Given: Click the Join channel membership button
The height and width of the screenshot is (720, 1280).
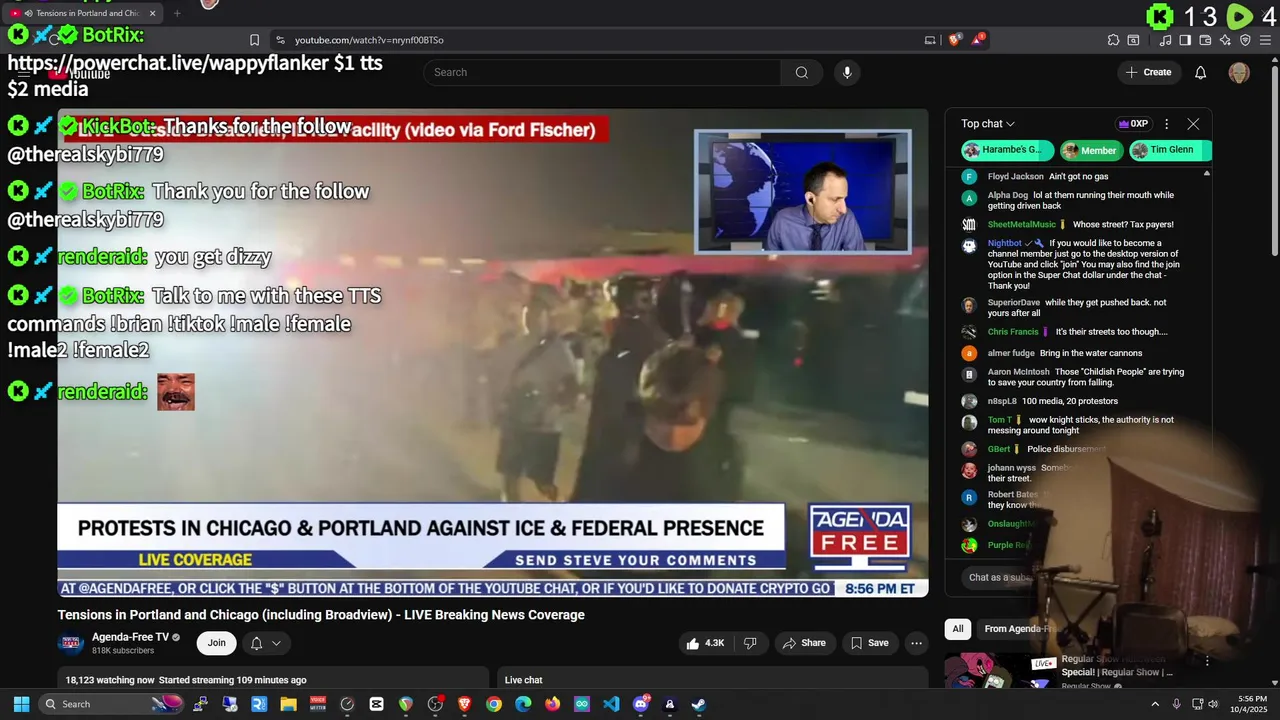Looking at the screenshot, I should point(217,643).
